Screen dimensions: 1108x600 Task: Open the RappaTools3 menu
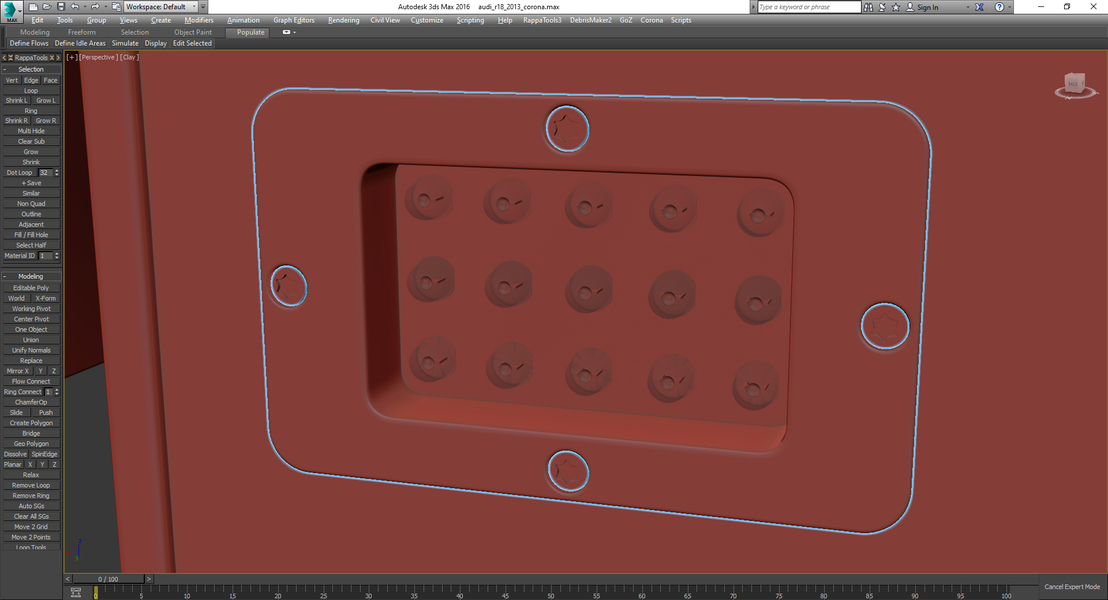pos(542,20)
